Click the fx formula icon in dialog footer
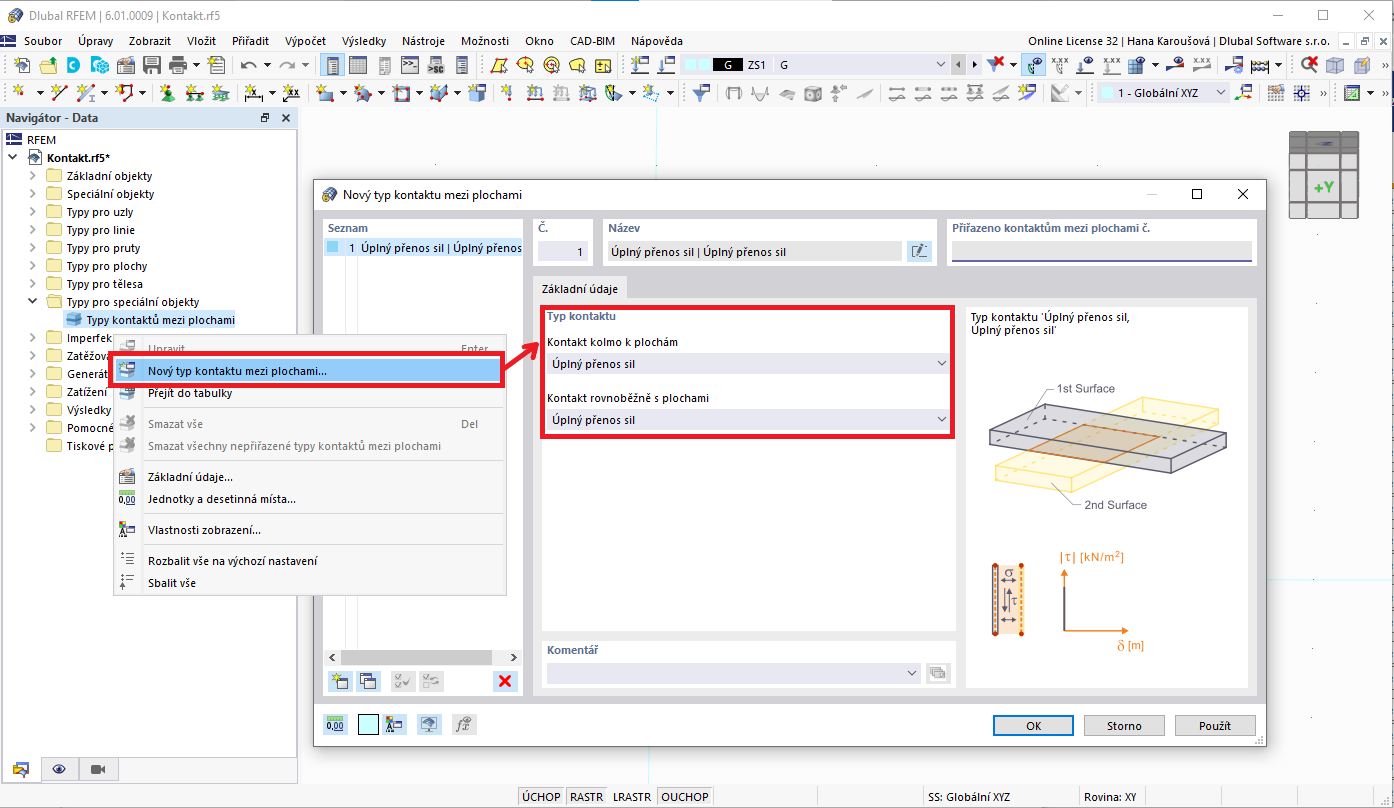This screenshot has height=808, width=1394. (462, 725)
